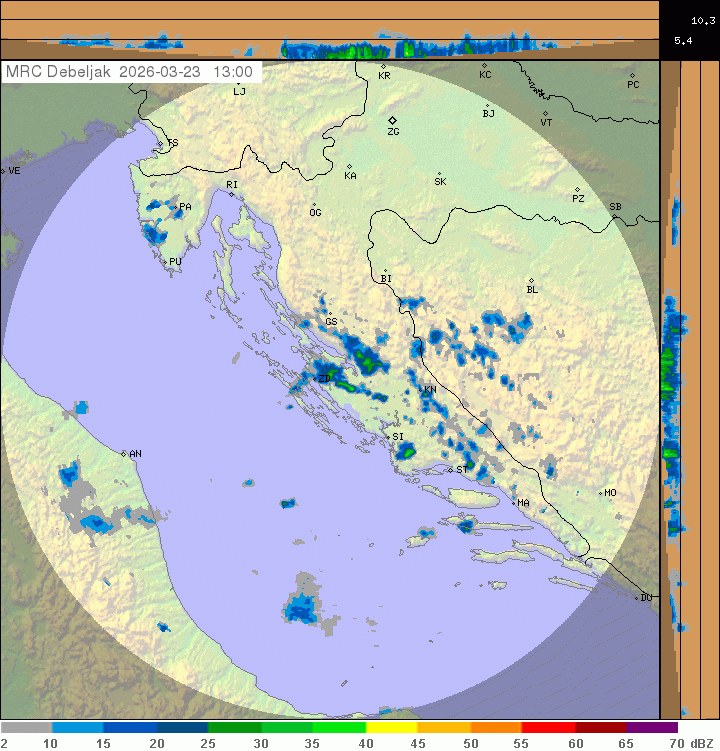Click the yellow 40-45 dBZ scale segment

point(391,728)
